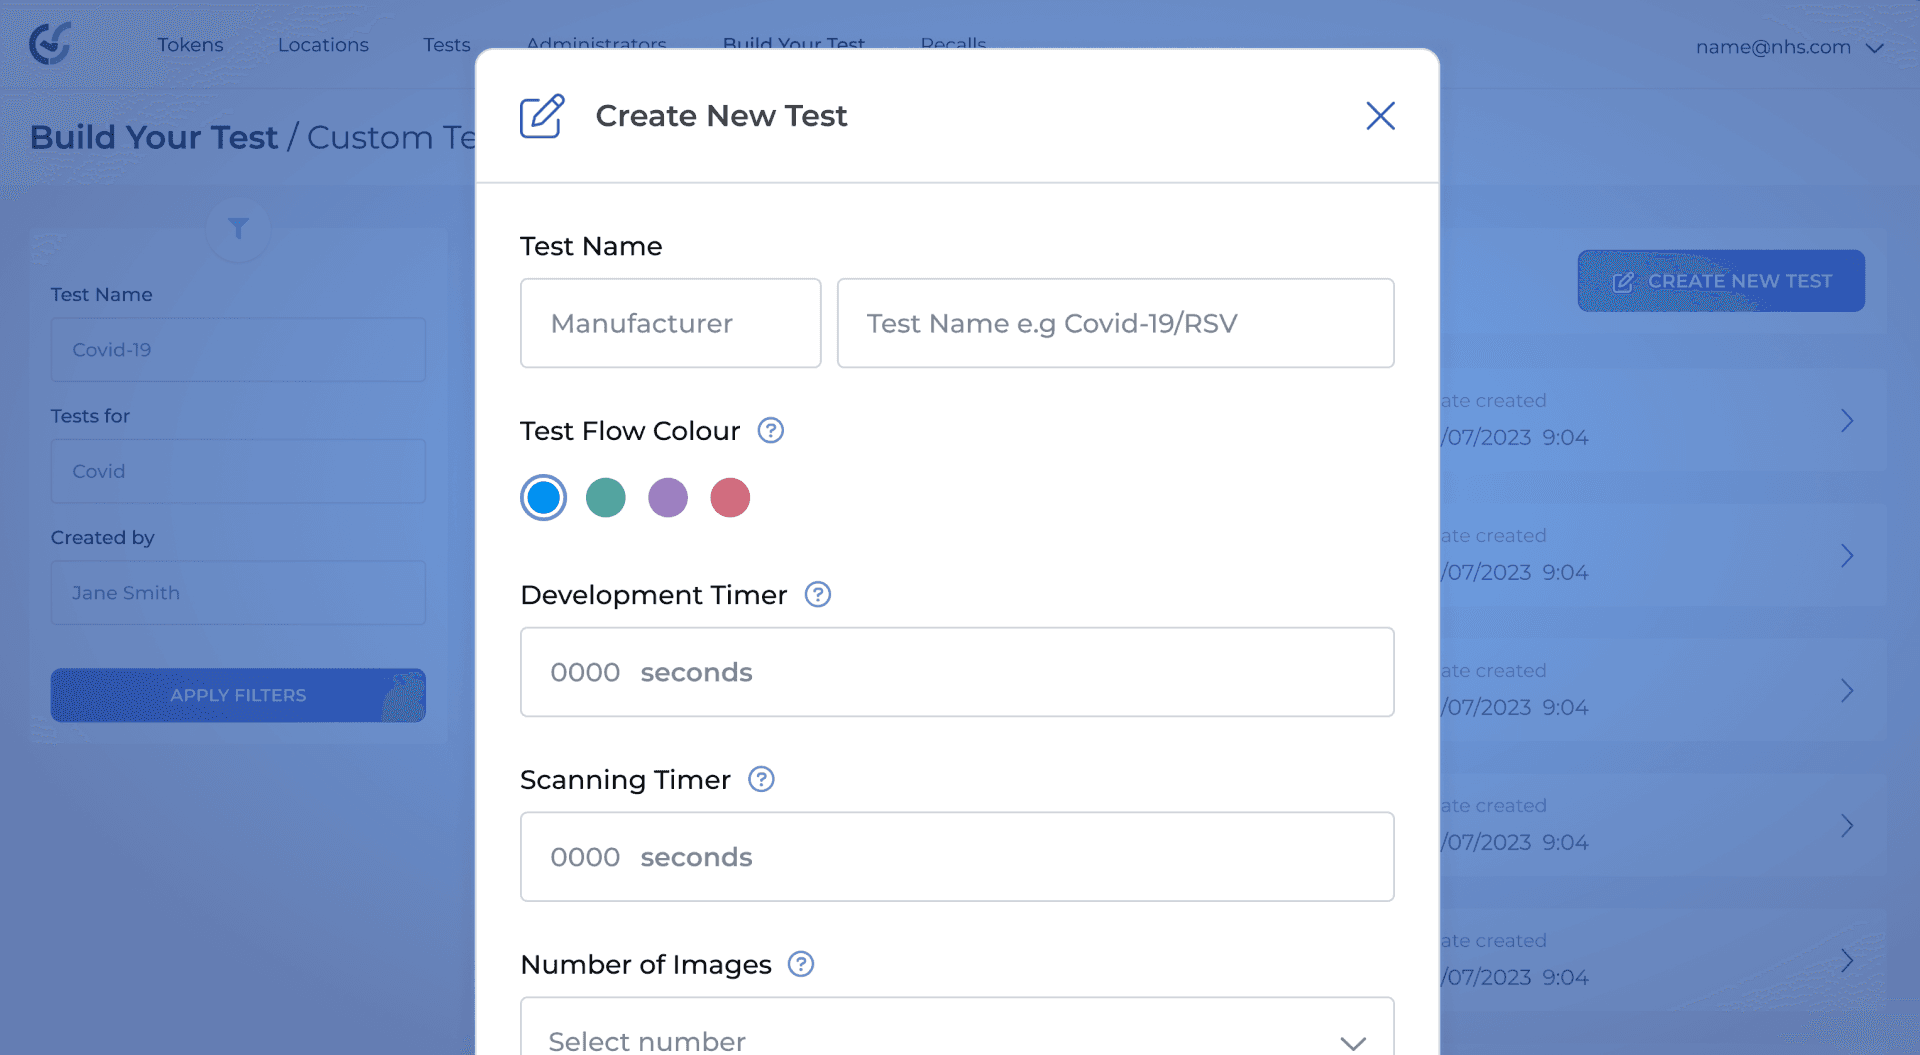The image size is (1920, 1055).
Task: Click the Manufacturer input field
Action: 670,323
